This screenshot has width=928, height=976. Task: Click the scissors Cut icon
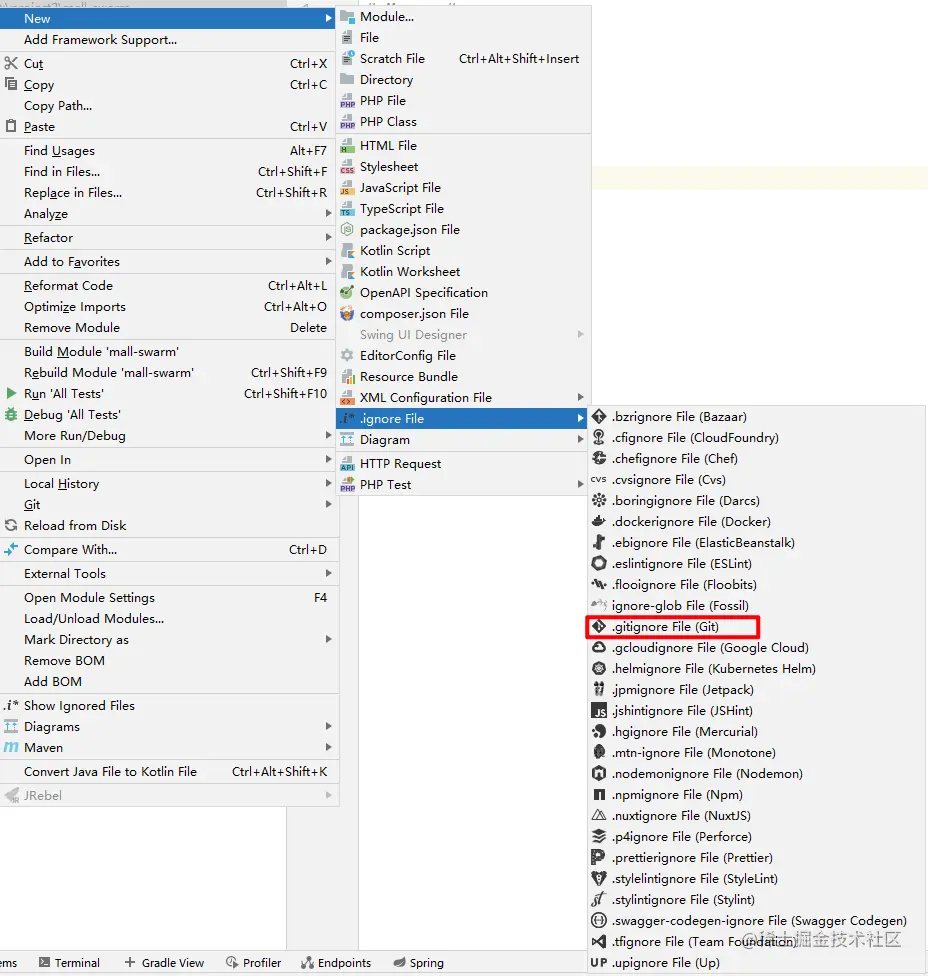click(x=11, y=63)
